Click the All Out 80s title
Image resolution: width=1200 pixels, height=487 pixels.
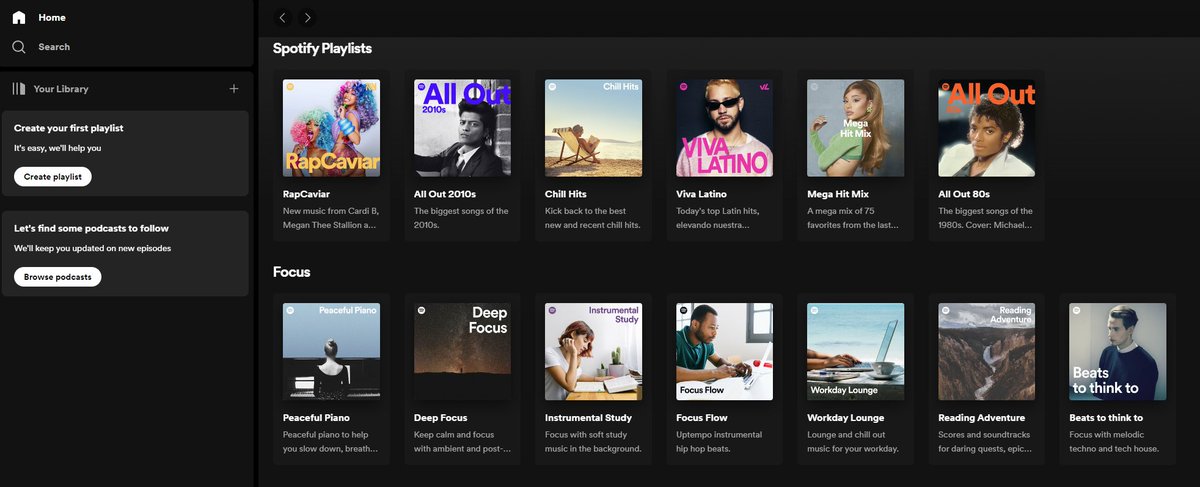point(964,194)
